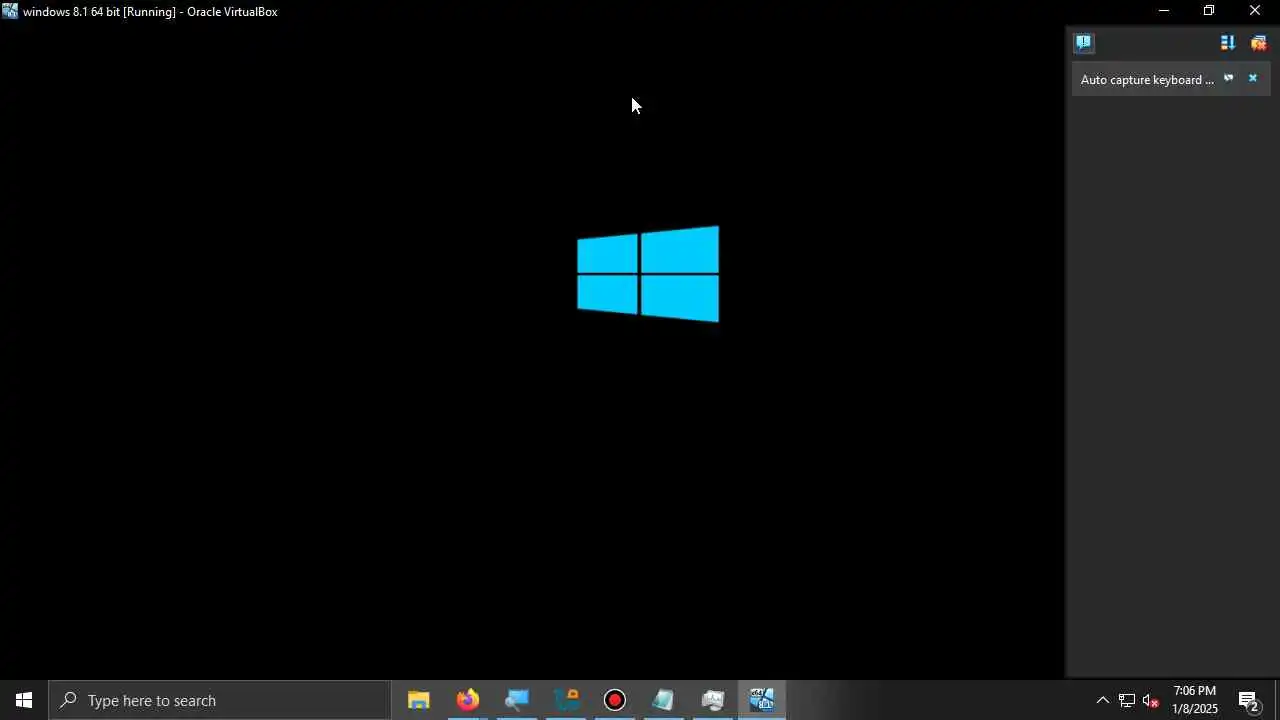Viewport: 1280px width, 720px height.
Task: Open the Windows Start menu
Action: click(x=24, y=700)
